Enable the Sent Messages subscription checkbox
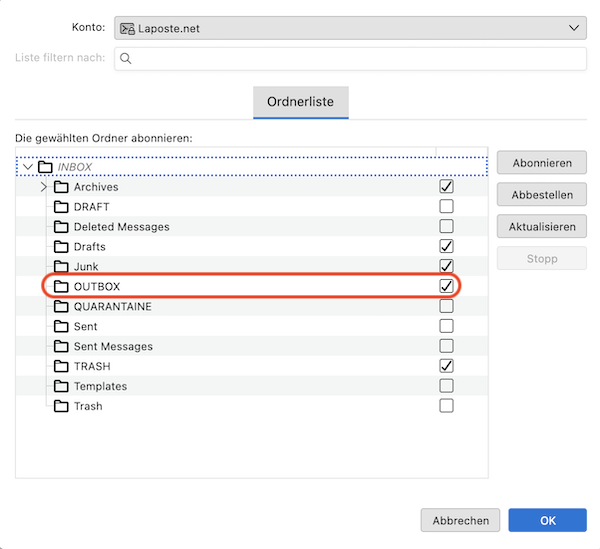 pyautogui.click(x=446, y=347)
